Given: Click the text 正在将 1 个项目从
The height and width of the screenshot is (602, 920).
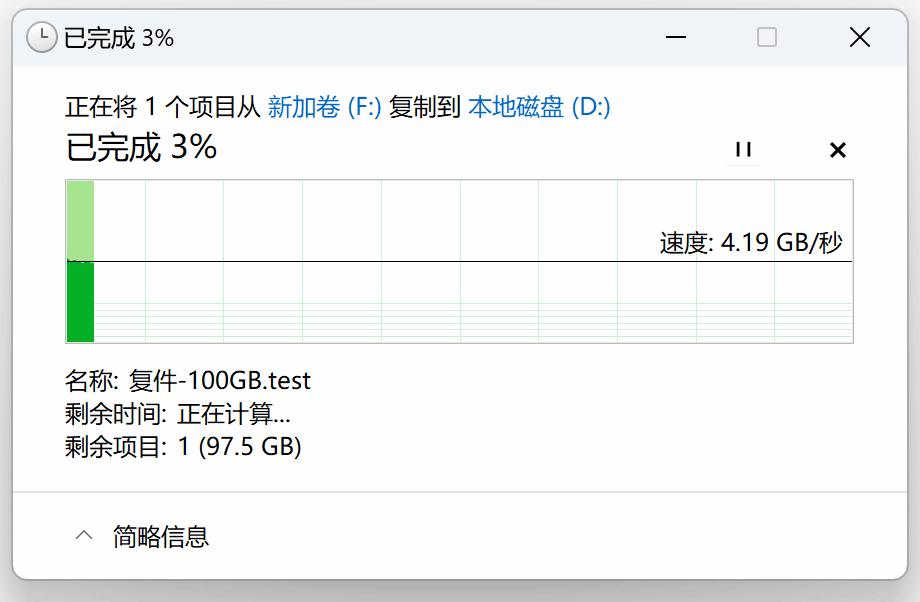Looking at the screenshot, I should click(x=163, y=107).
